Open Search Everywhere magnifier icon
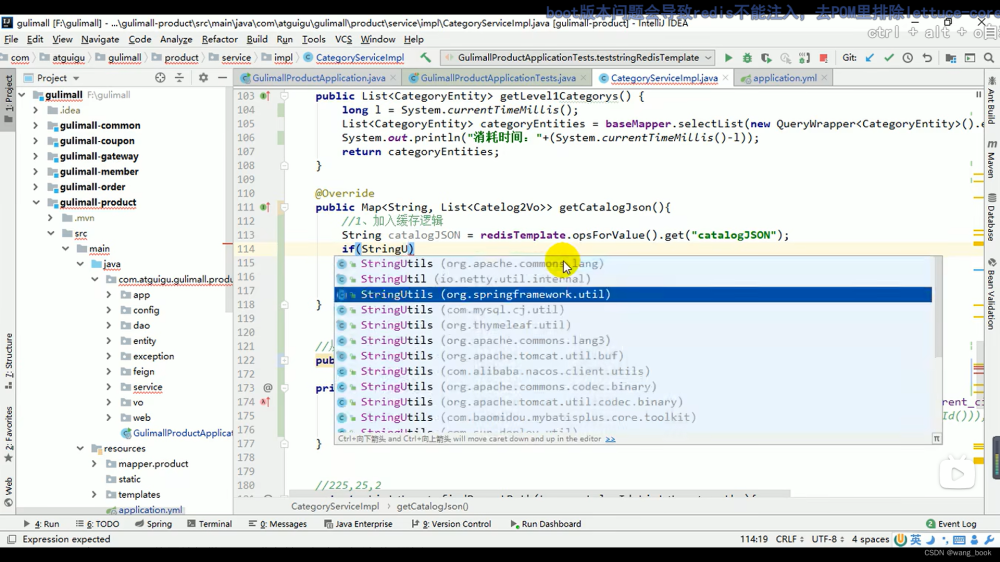Image resolution: width=1000 pixels, height=562 pixels. [x=989, y=57]
